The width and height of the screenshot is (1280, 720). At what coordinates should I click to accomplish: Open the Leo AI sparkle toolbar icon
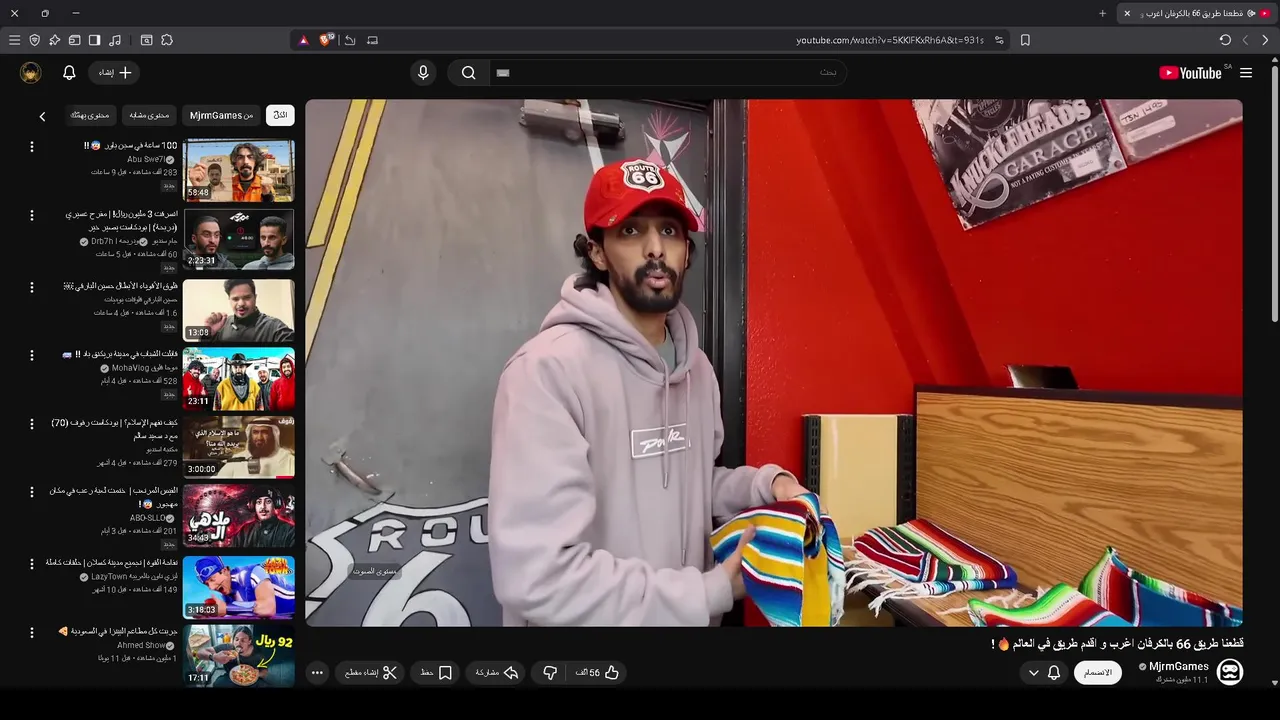click(55, 40)
